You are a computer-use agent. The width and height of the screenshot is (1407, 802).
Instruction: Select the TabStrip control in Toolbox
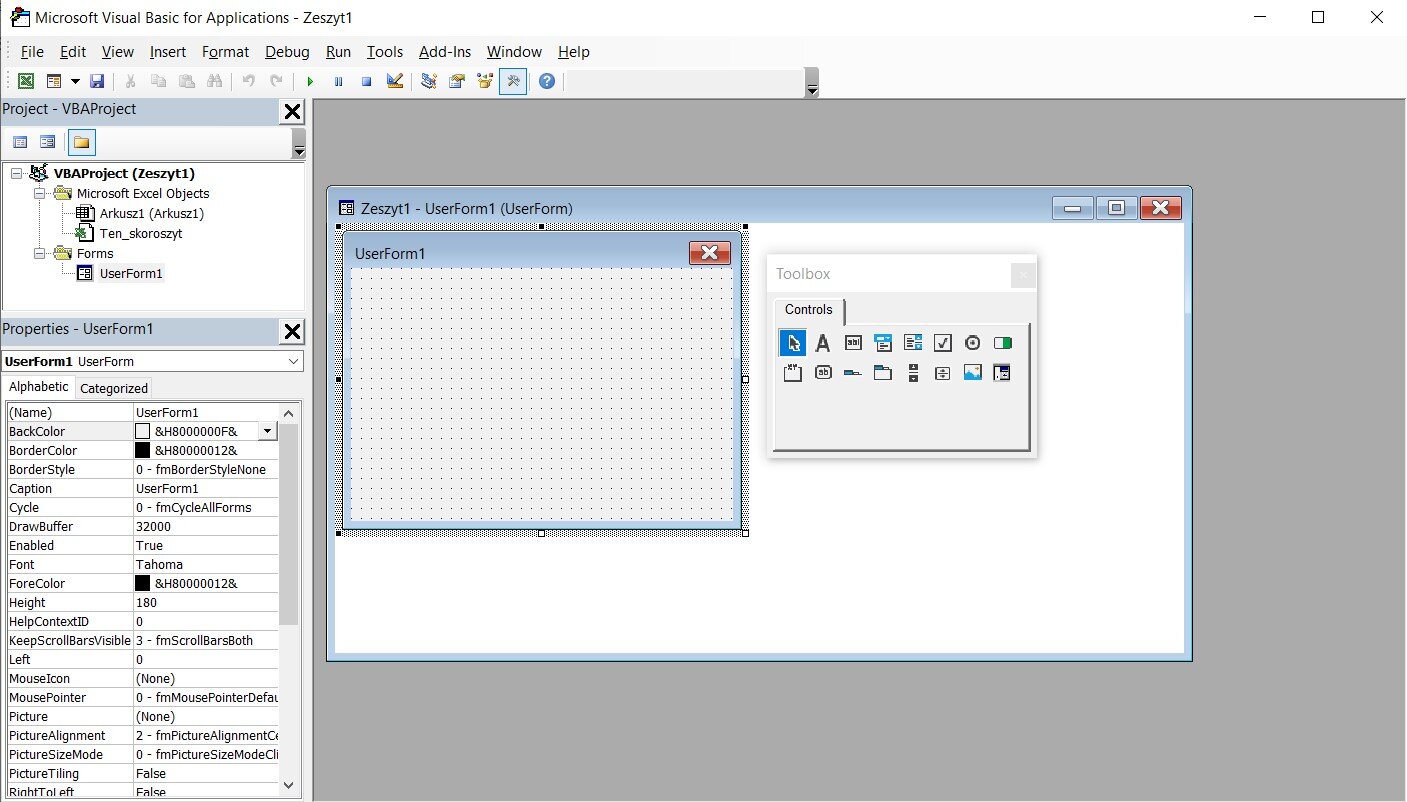[x=852, y=373]
